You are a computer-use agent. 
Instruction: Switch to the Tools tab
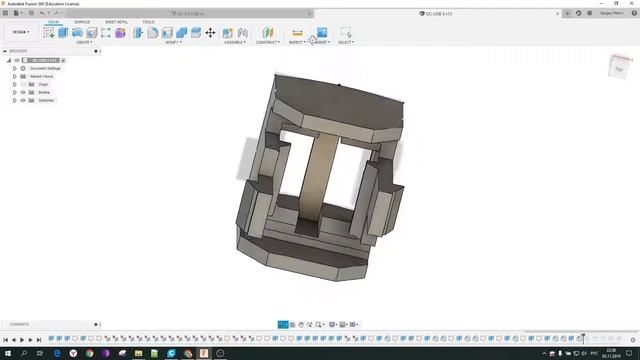tap(148, 22)
